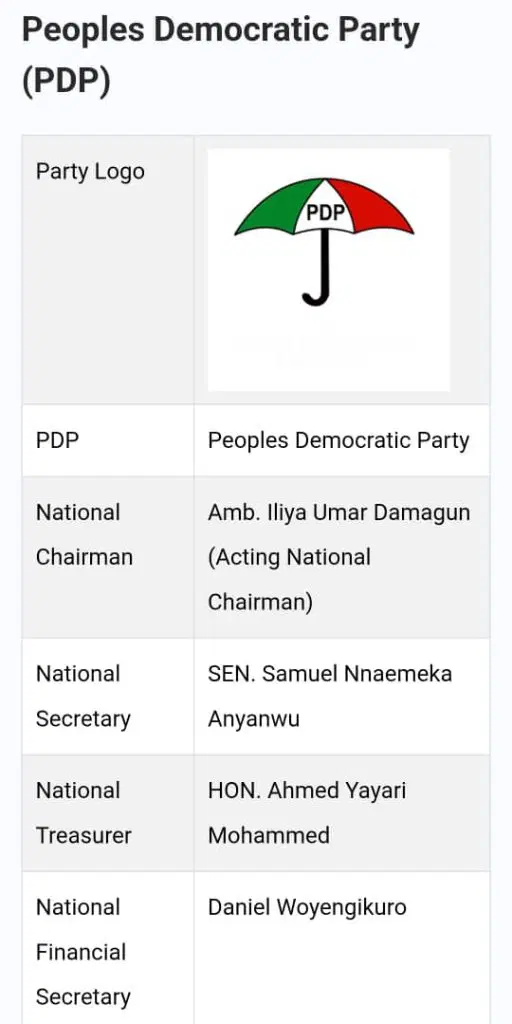Select the name Amb. Iliya Umar Damagun
The image size is (512, 1024).
click(339, 513)
